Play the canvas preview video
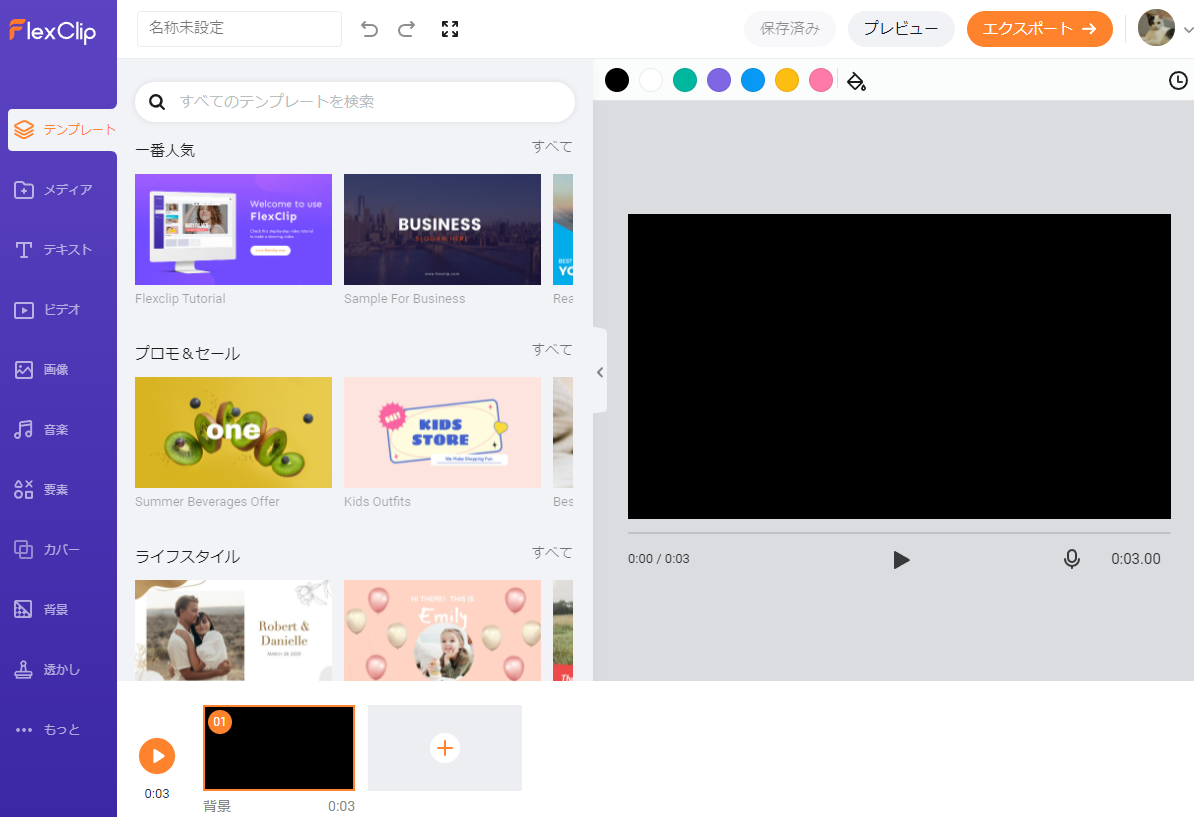Viewport: 1194px width, 817px height. point(901,560)
